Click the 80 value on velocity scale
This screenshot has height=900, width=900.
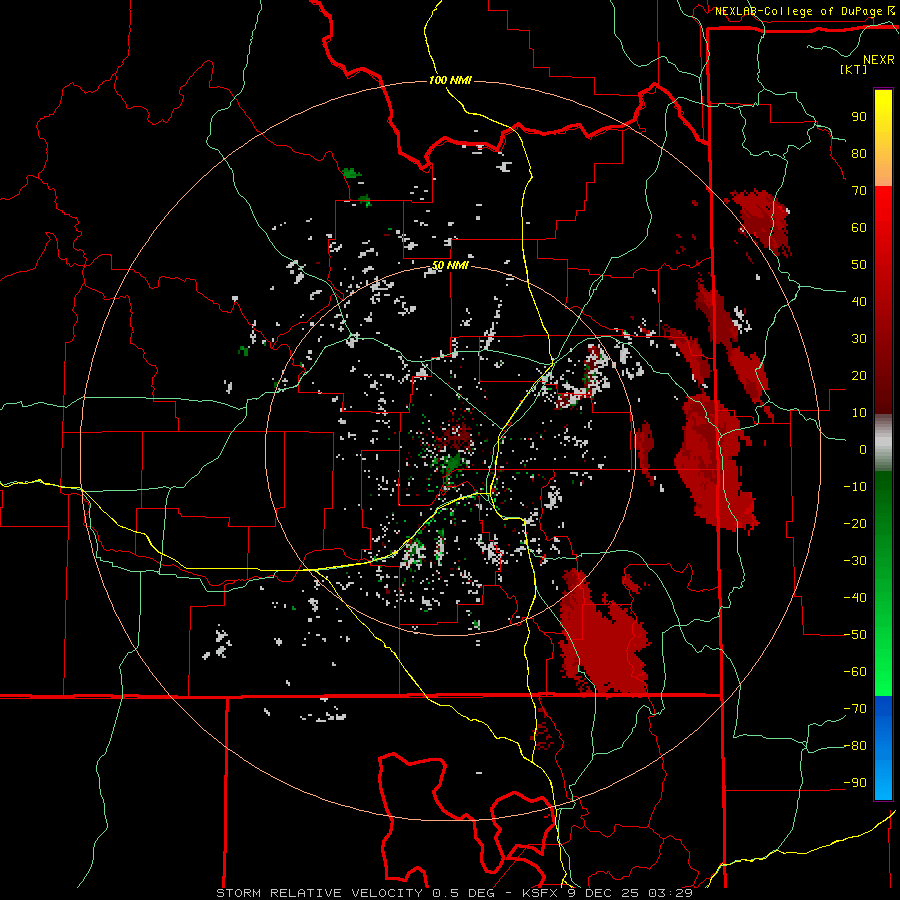click(859, 154)
